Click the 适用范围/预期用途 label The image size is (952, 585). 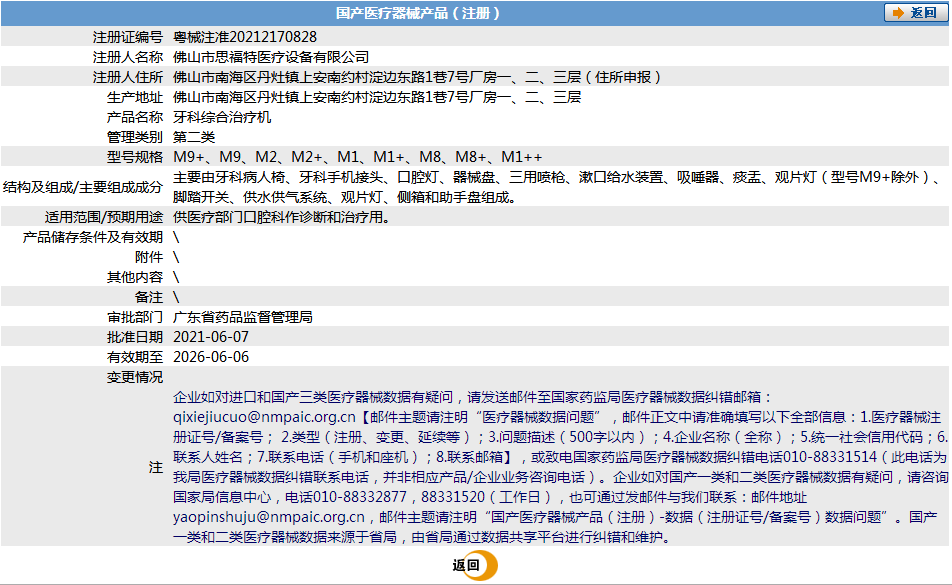click(x=104, y=217)
